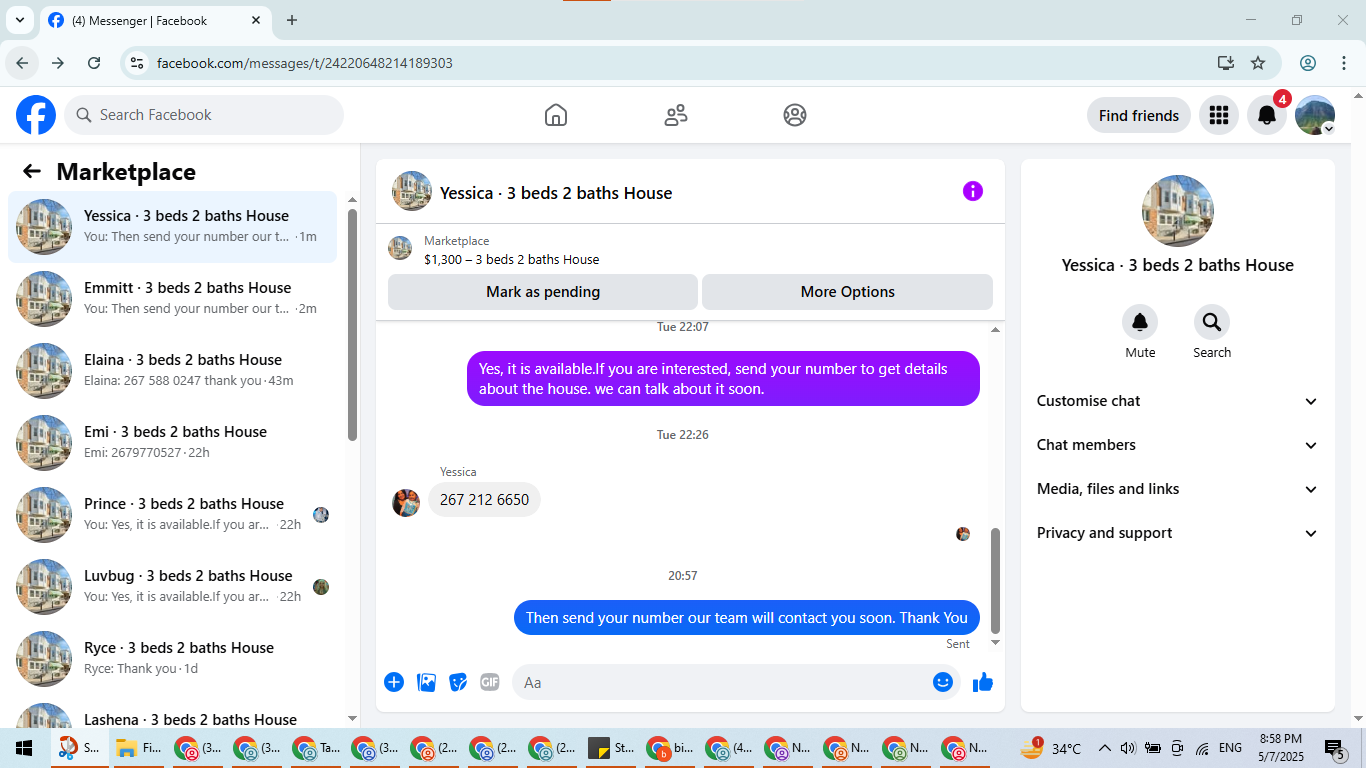Click Find friends button
This screenshot has height=768, width=1366.
1139,115
